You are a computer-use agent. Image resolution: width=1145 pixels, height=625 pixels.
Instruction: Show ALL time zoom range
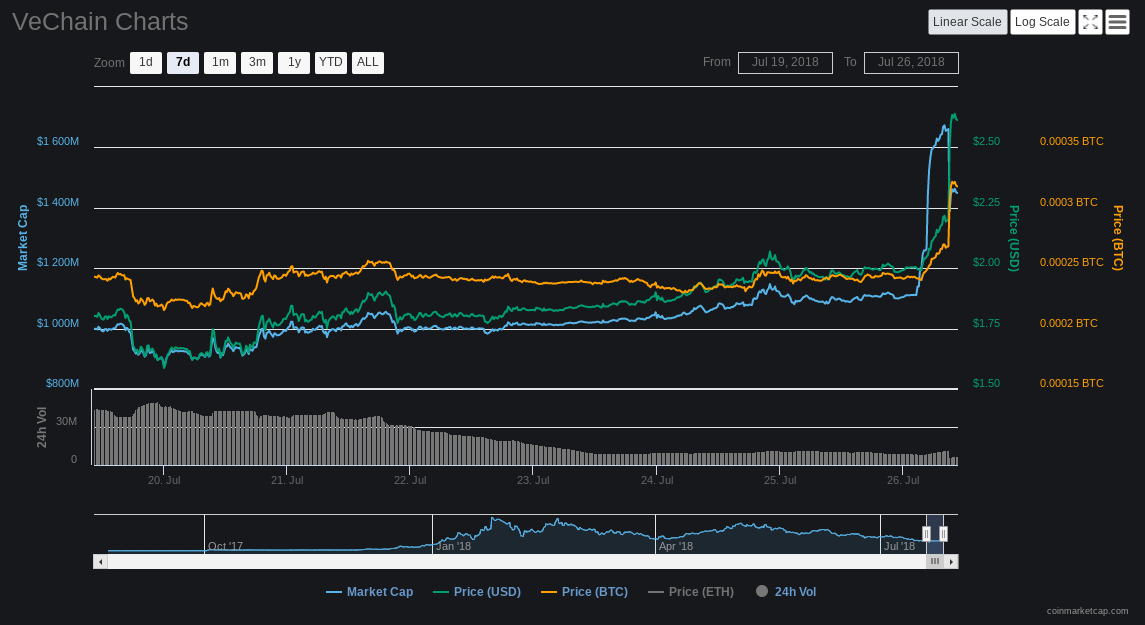[x=368, y=63]
